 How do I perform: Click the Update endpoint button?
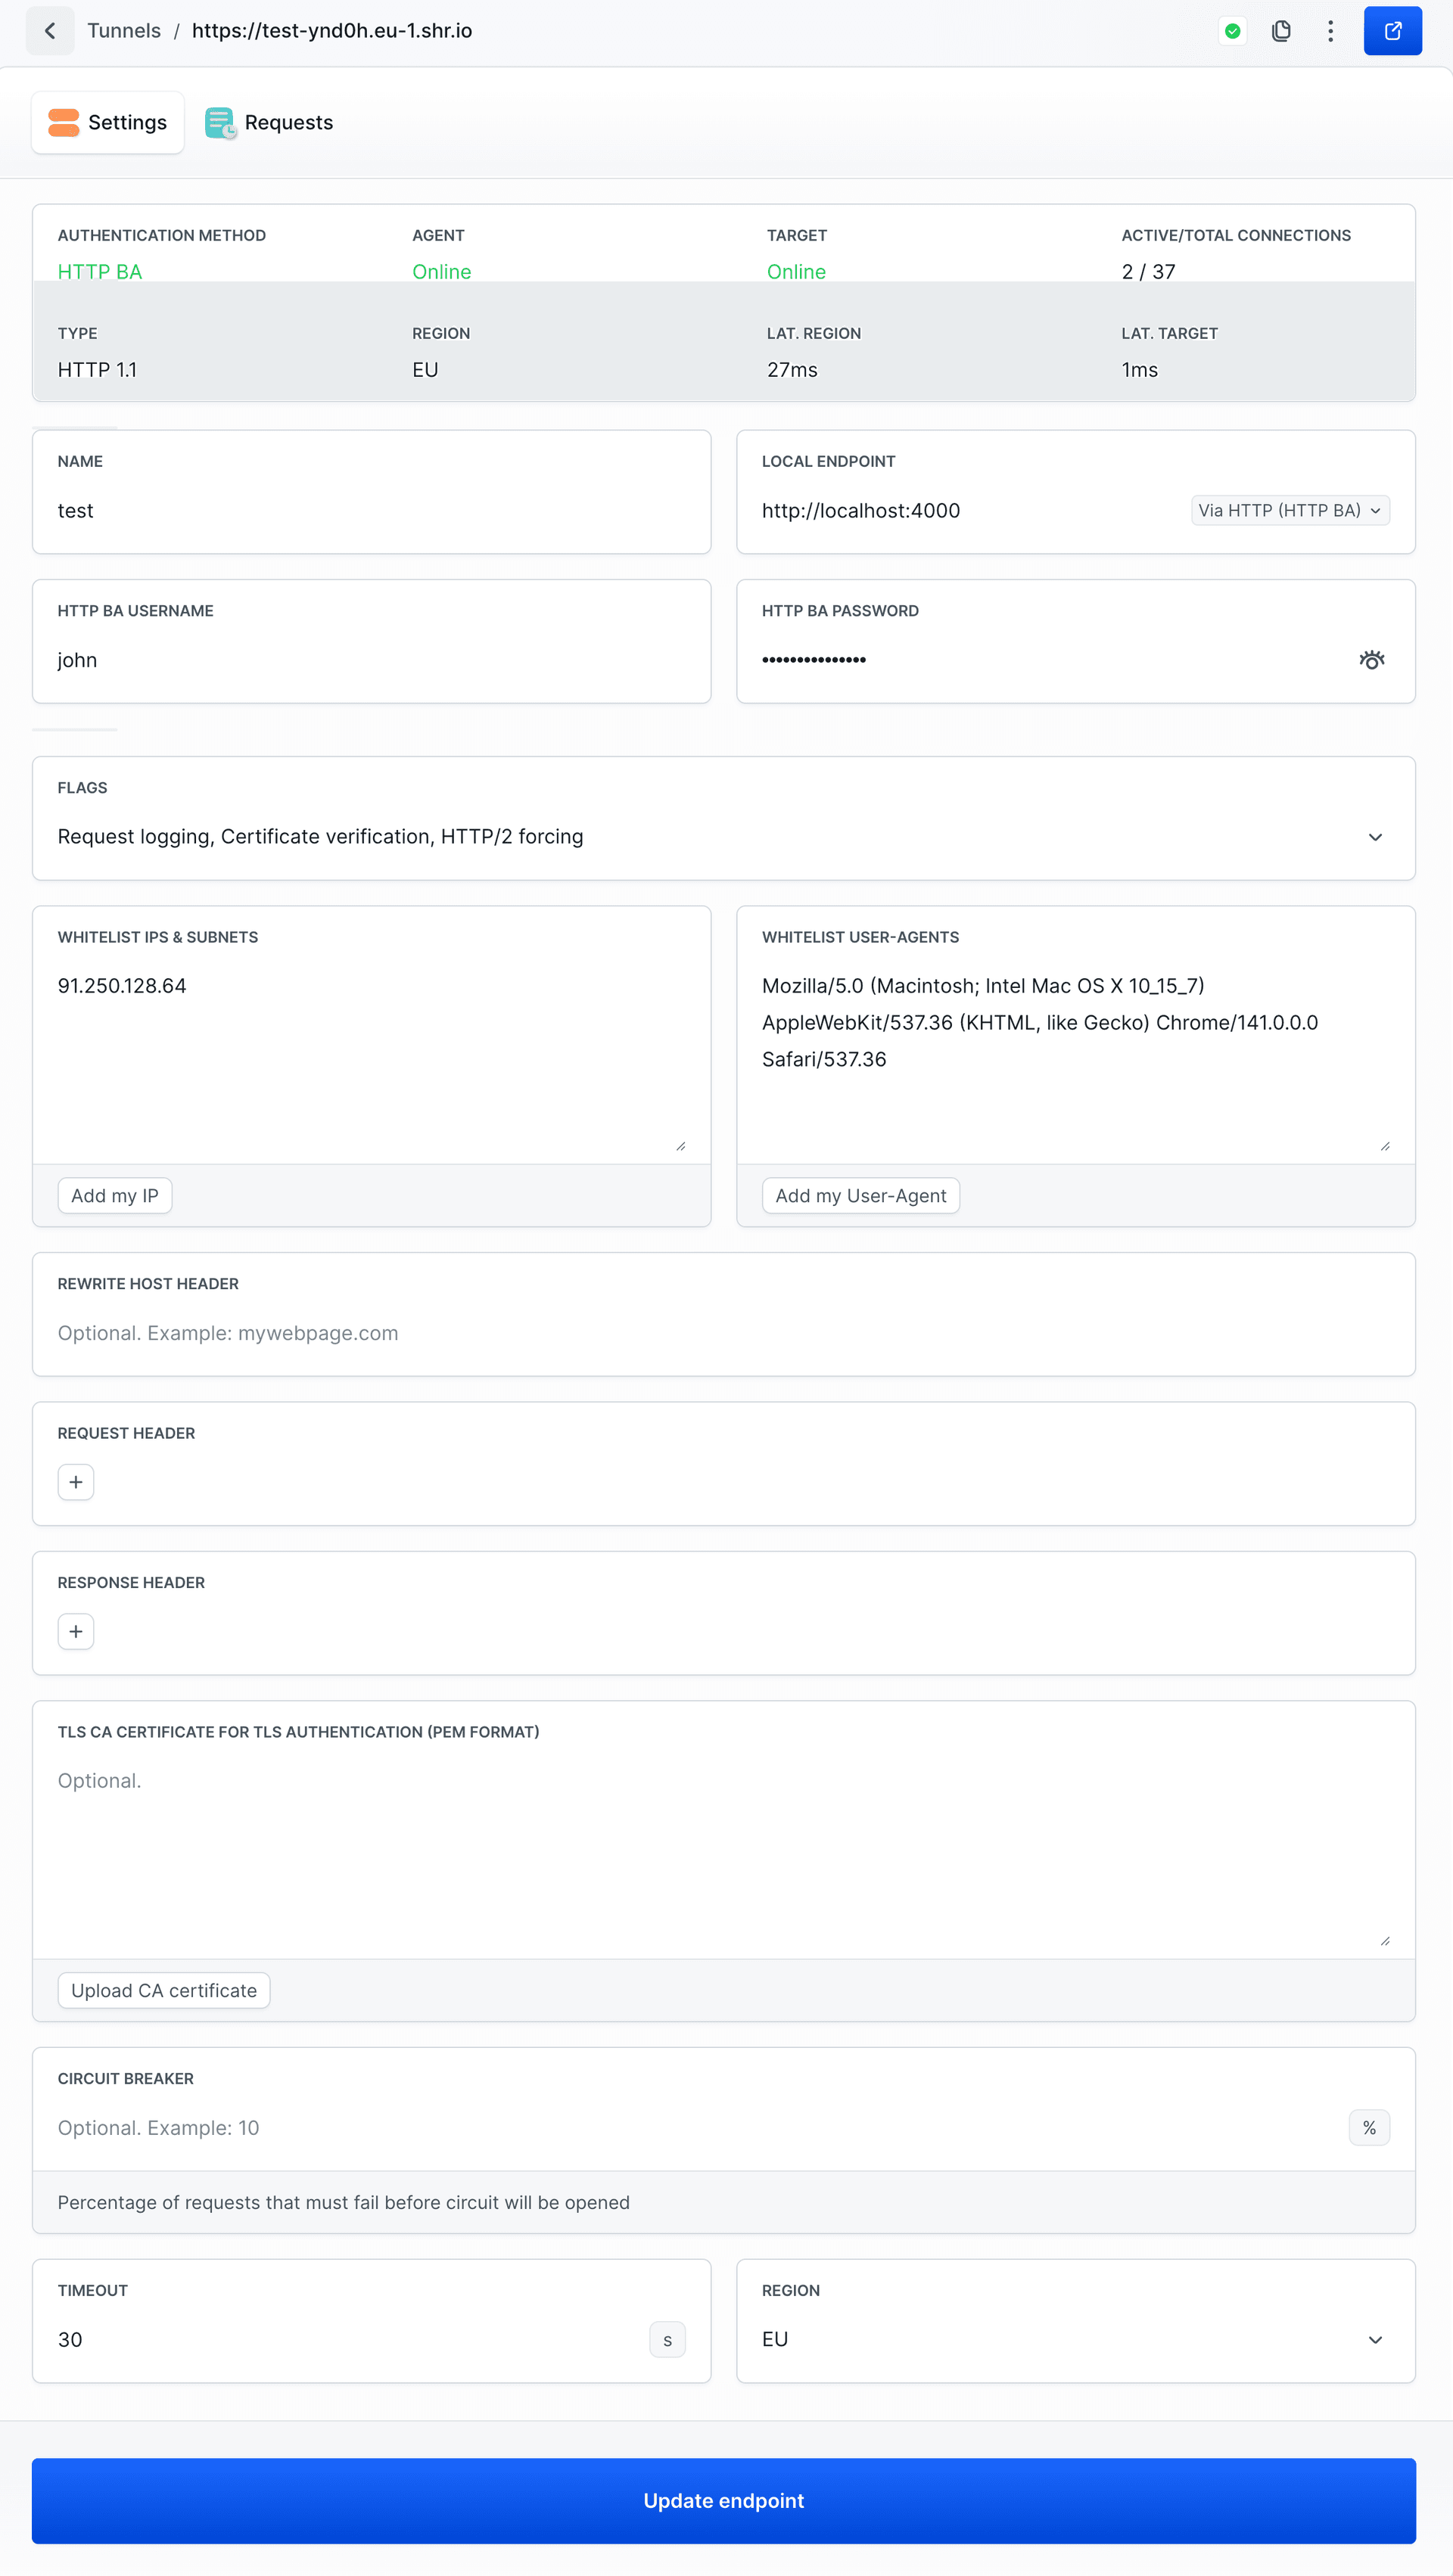tap(724, 2500)
